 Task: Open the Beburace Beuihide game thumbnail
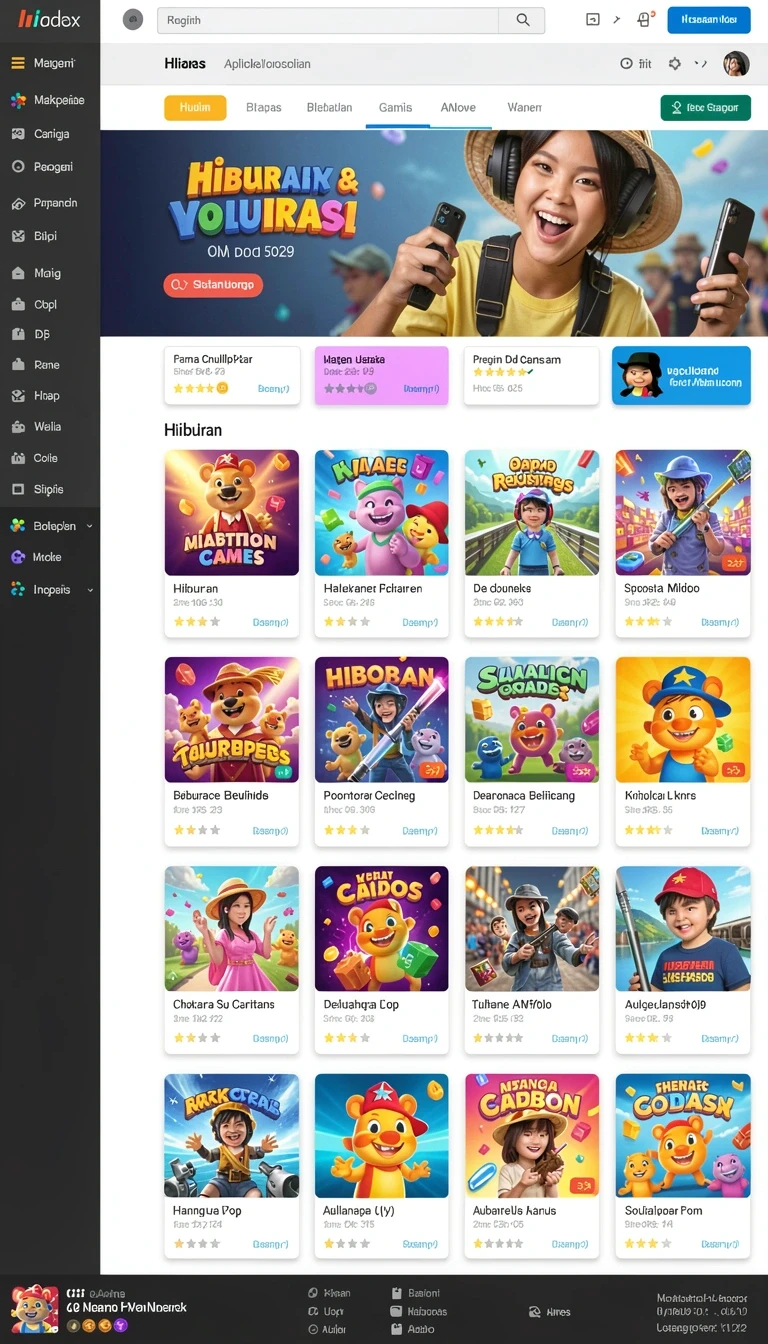232,720
